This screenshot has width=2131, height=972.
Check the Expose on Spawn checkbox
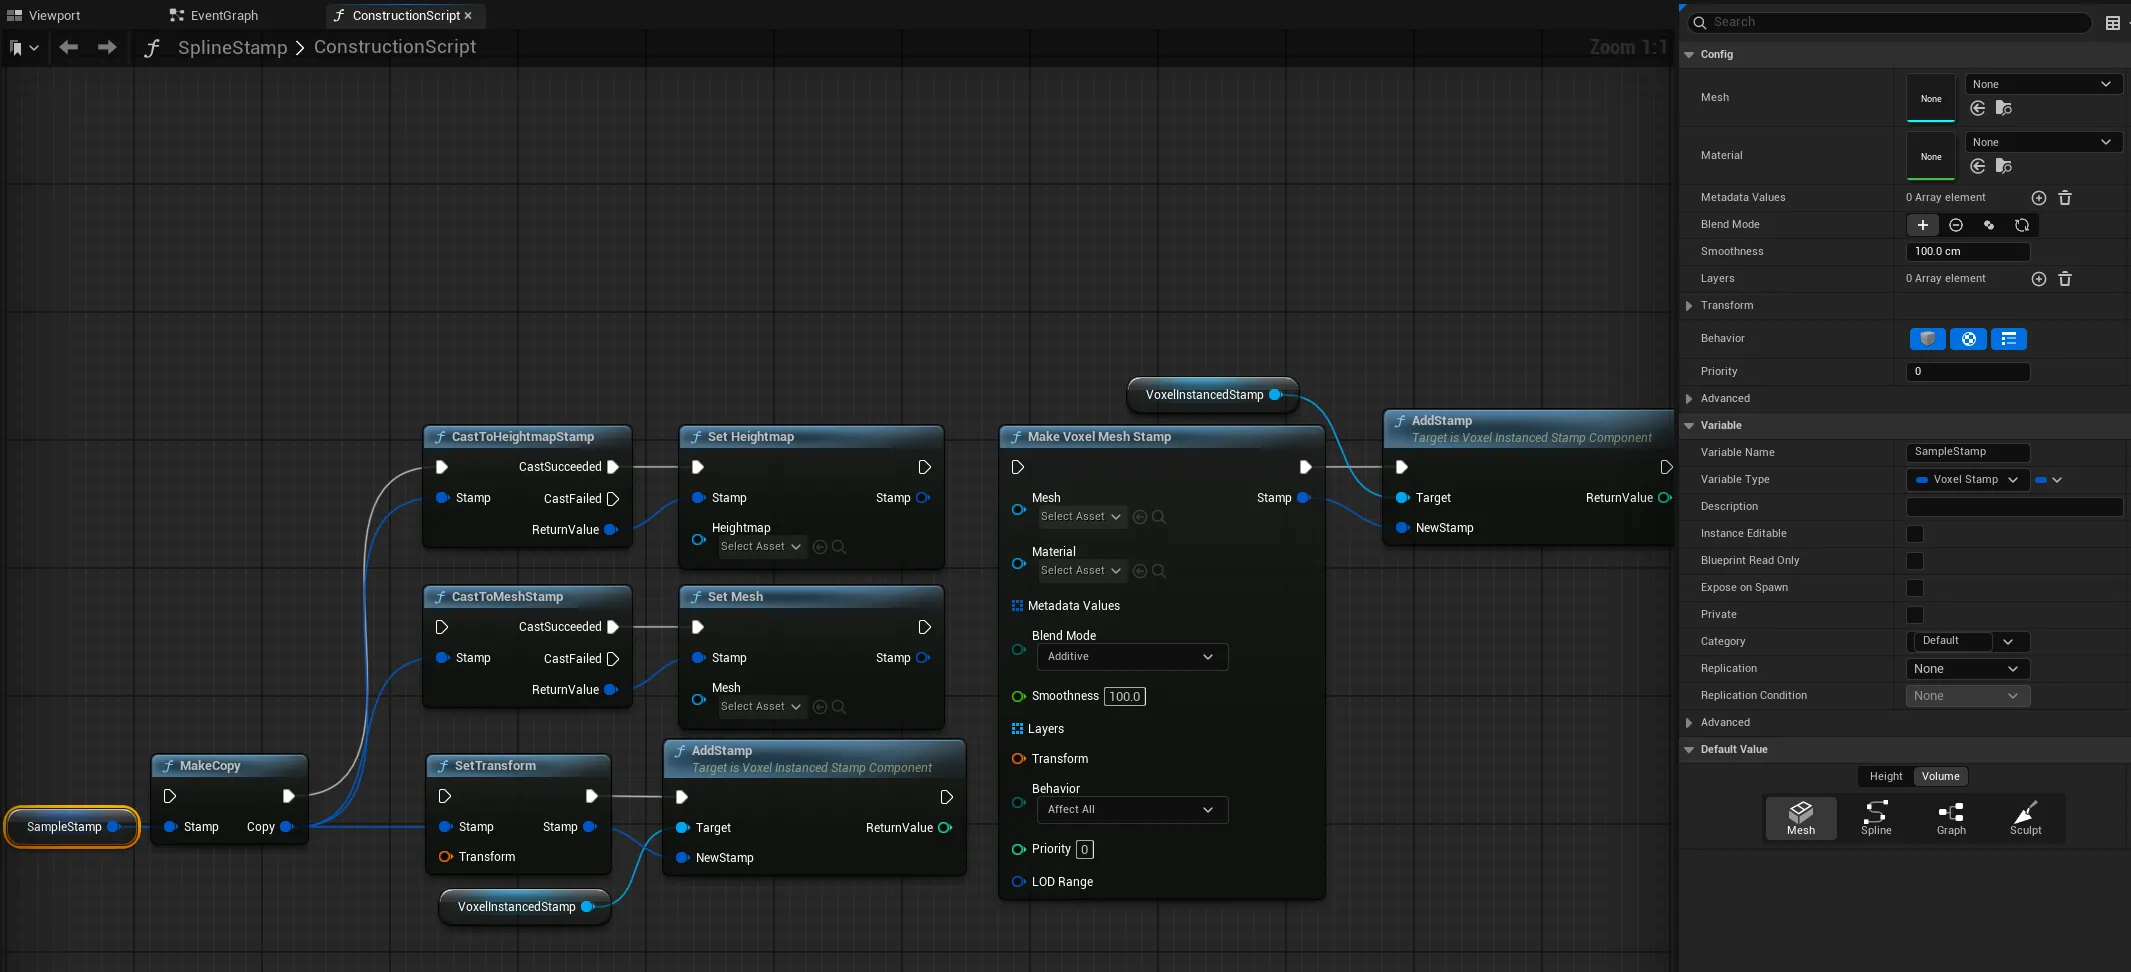tap(1916, 588)
